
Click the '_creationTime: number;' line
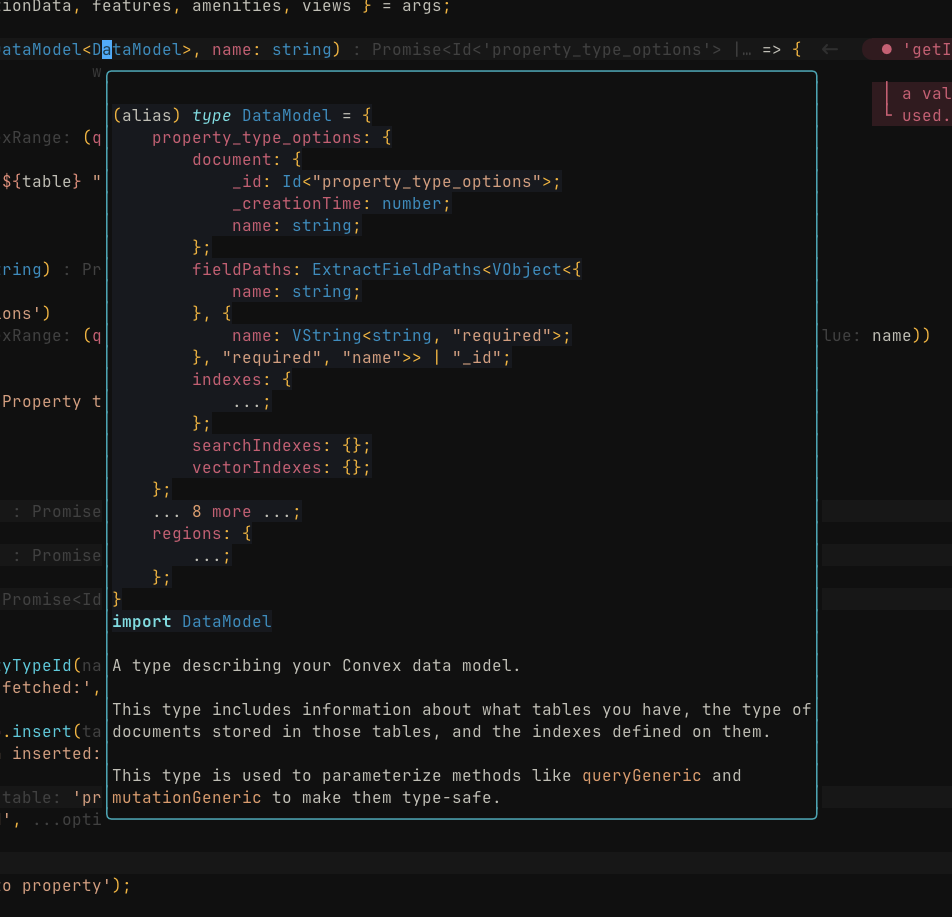click(x=341, y=203)
